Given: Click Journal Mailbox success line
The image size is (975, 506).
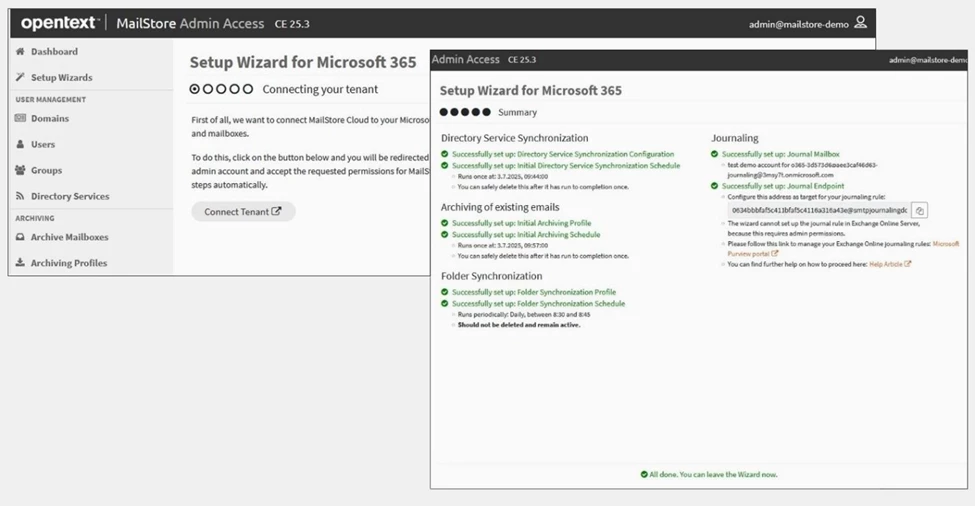Looking at the screenshot, I should point(780,154).
